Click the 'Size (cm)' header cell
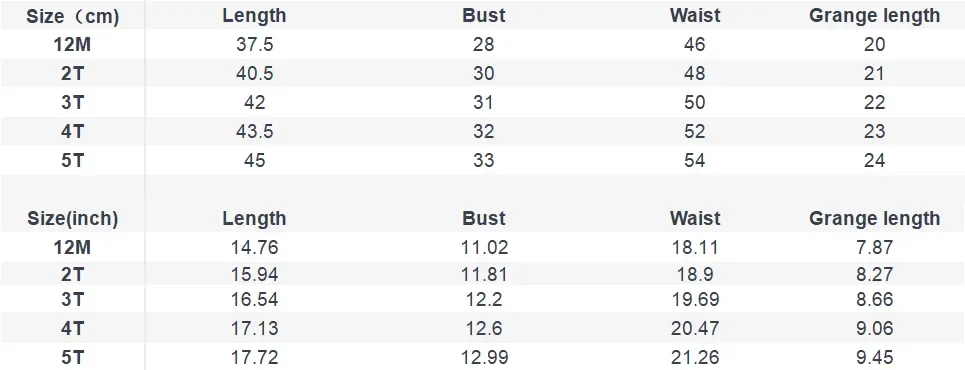Viewport: 965px width, 370px height. pyautogui.click(x=72, y=17)
